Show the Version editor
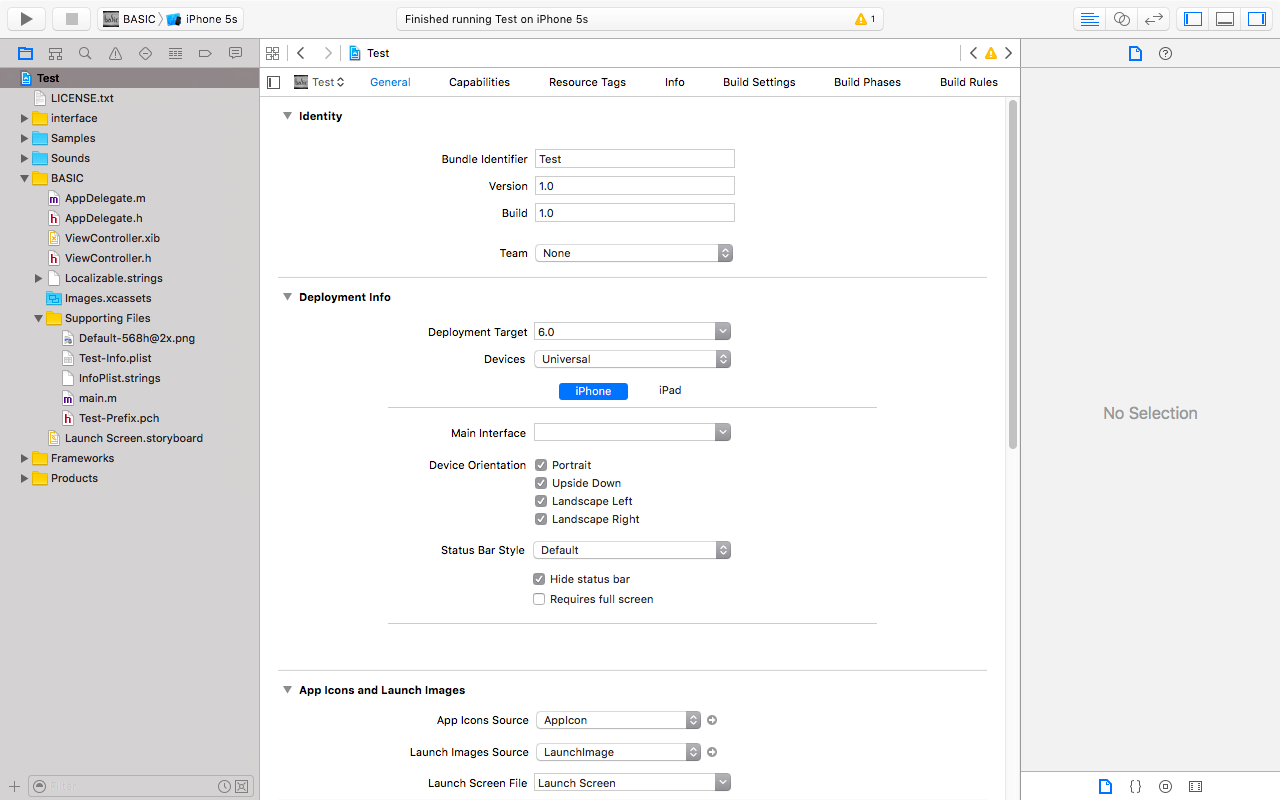 (x=1154, y=19)
